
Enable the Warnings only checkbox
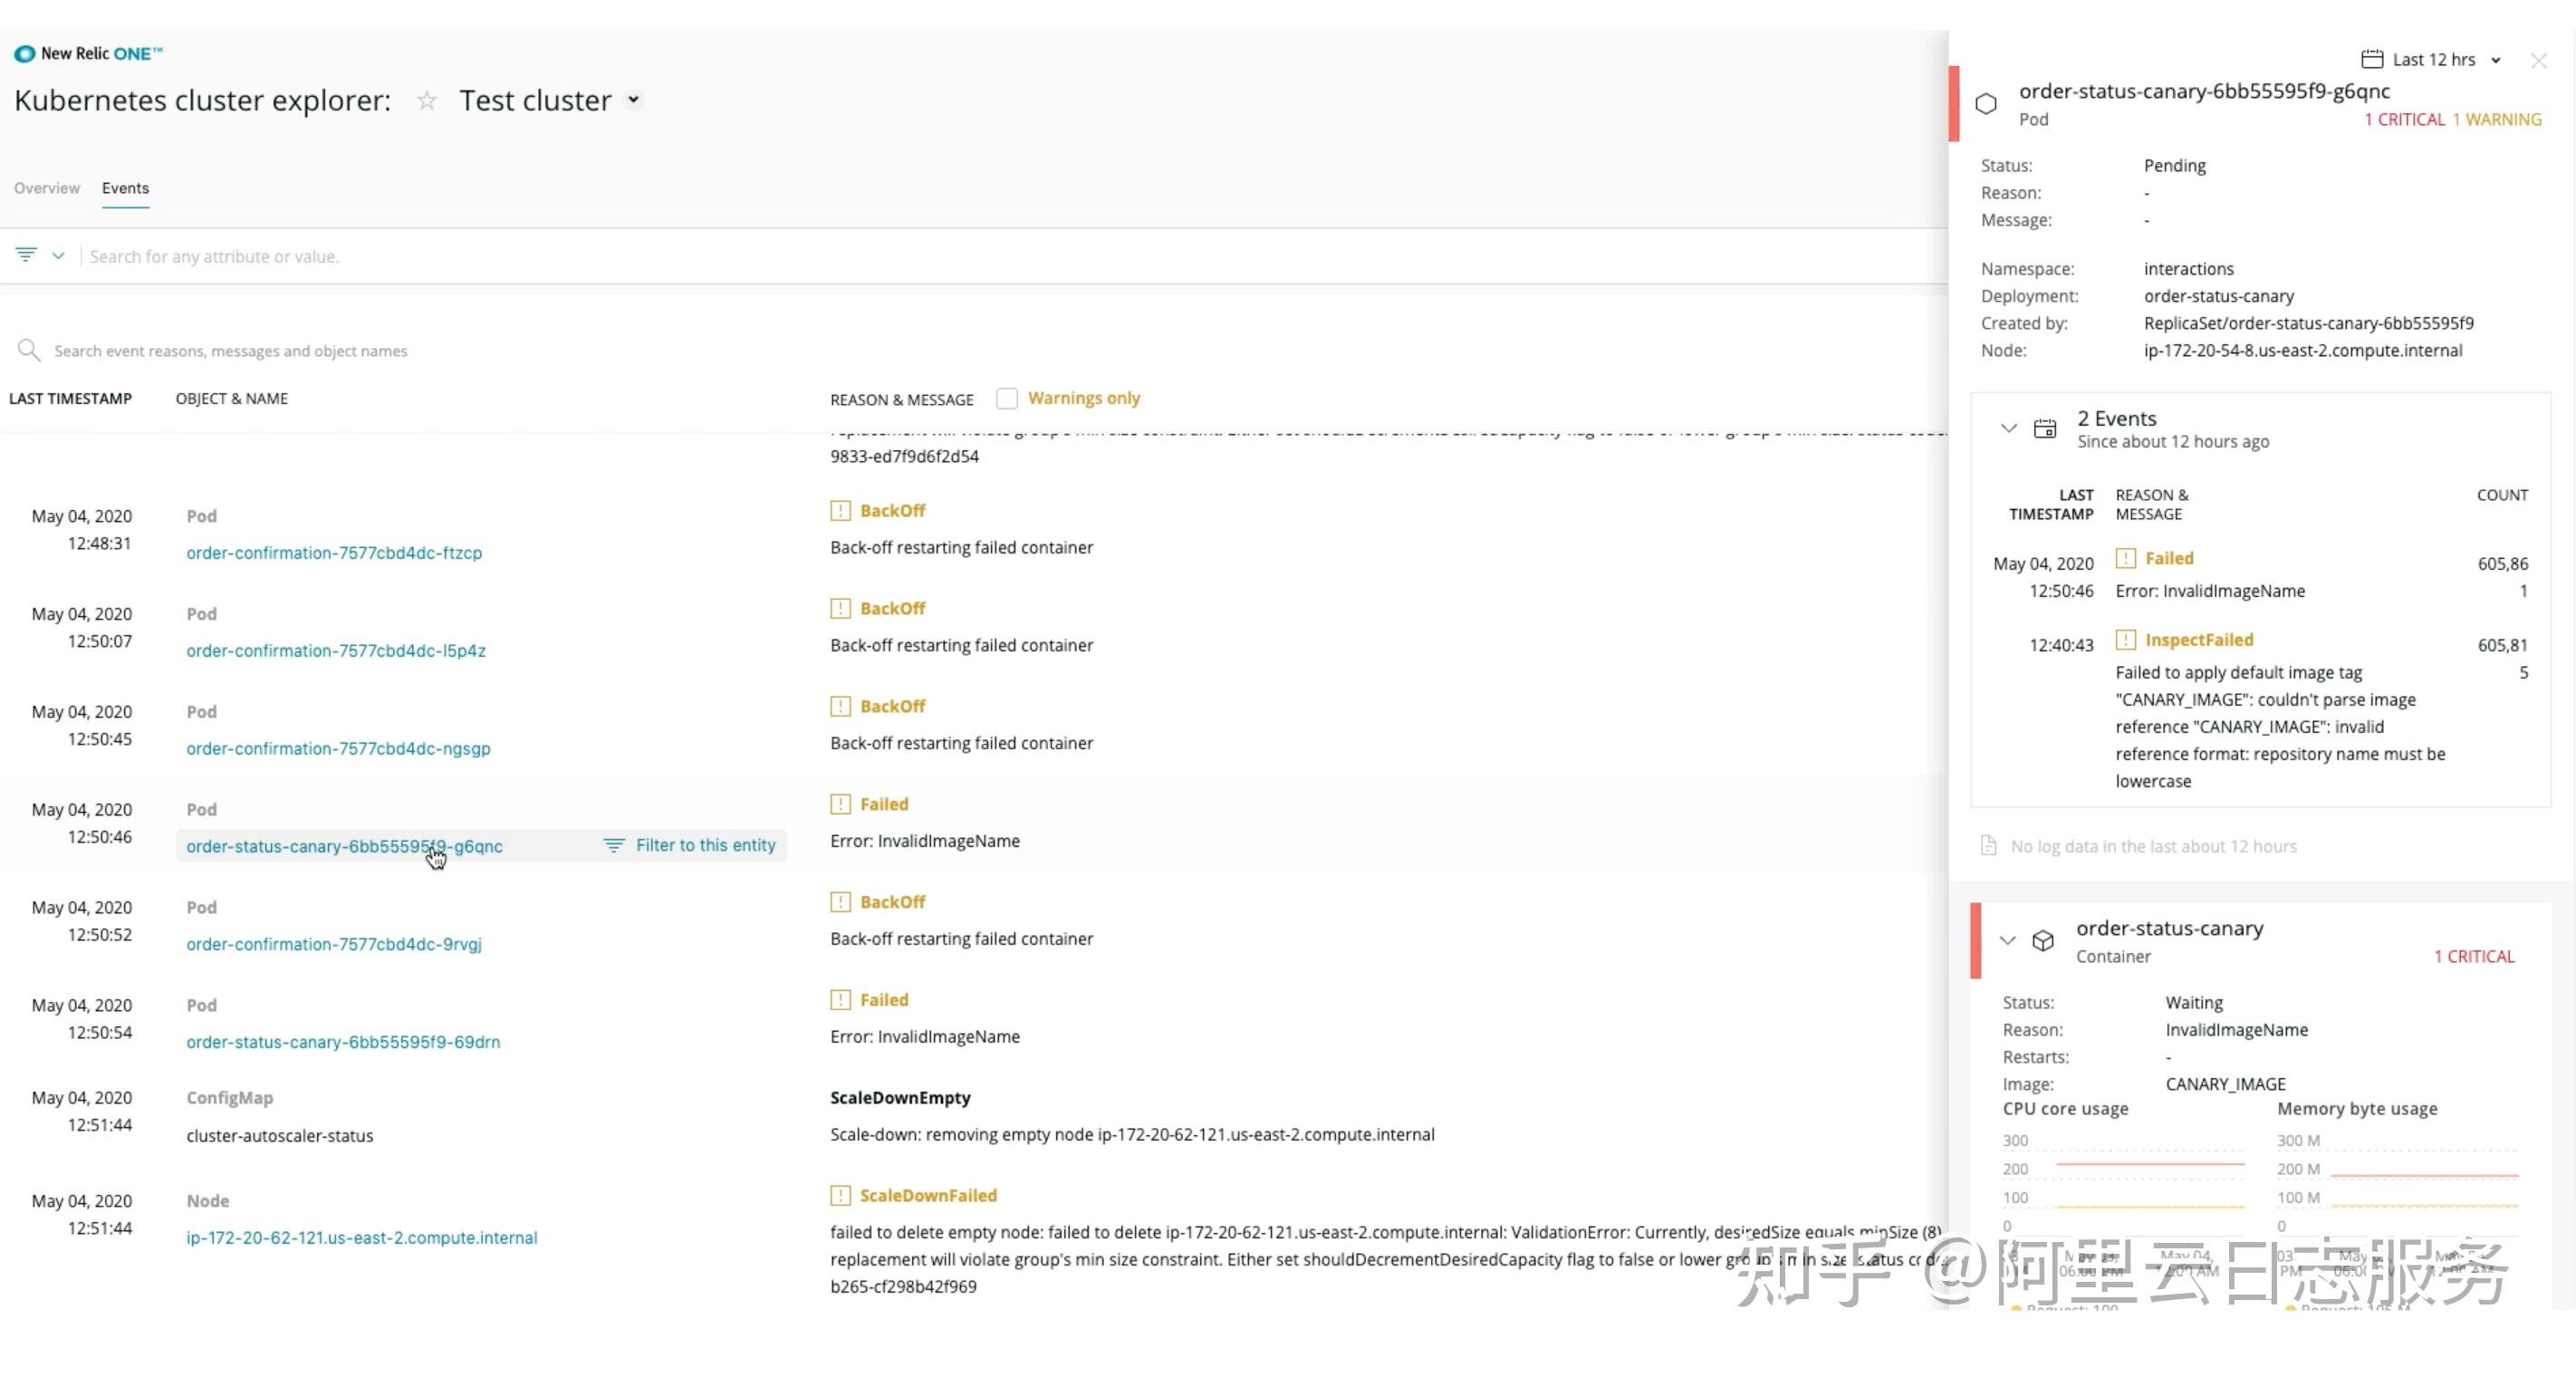[1007, 398]
